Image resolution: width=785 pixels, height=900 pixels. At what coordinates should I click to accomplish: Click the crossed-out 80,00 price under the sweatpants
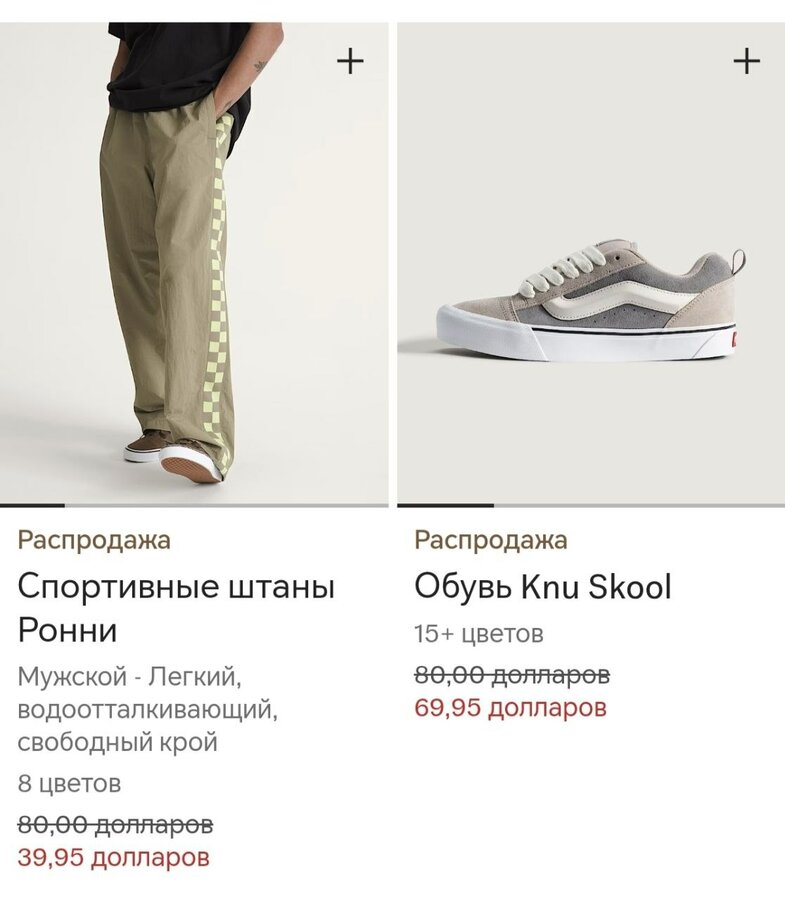point(115,825)
